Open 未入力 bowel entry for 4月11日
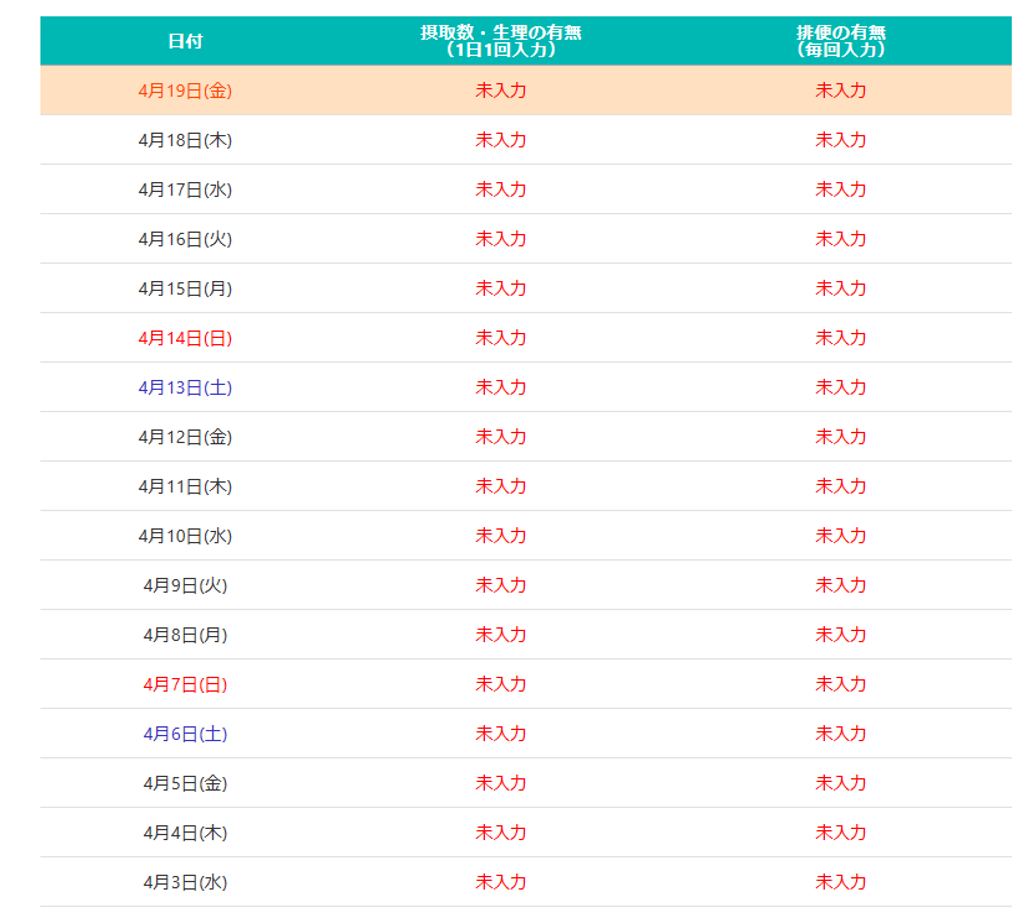This screenshot has height=907, width=1033. click(841, 486)
